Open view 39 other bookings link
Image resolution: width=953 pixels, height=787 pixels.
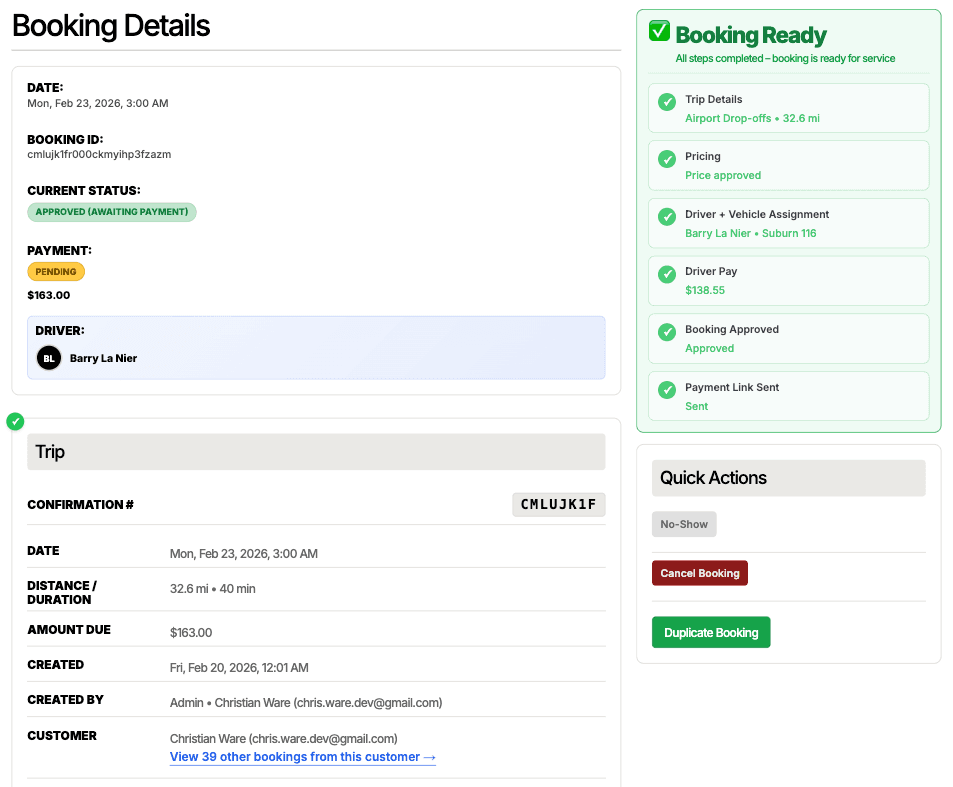302,757
